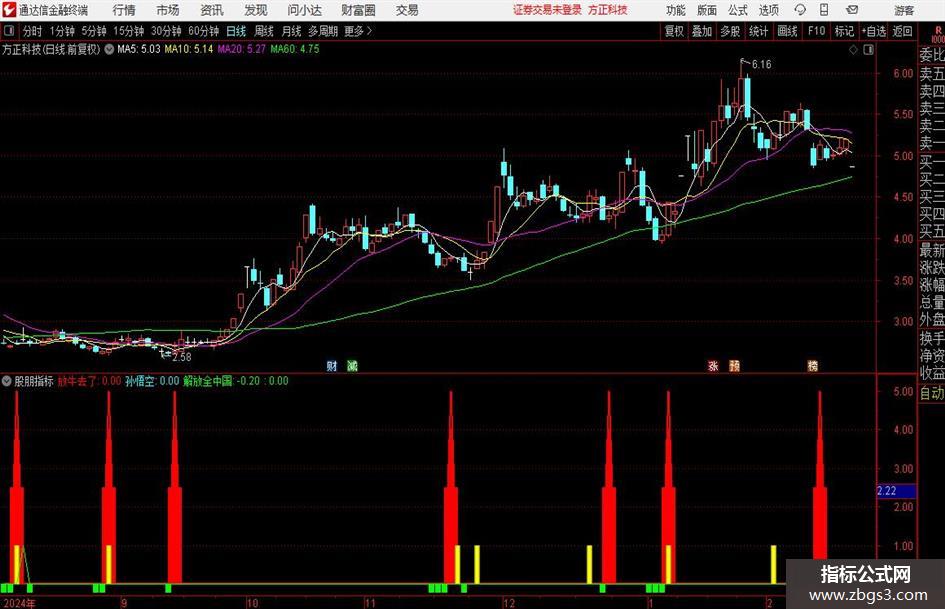Click the red 方正科技 title link
This screenshot has height=609, width=945.
pyautogui.click(x=608, y=10)
